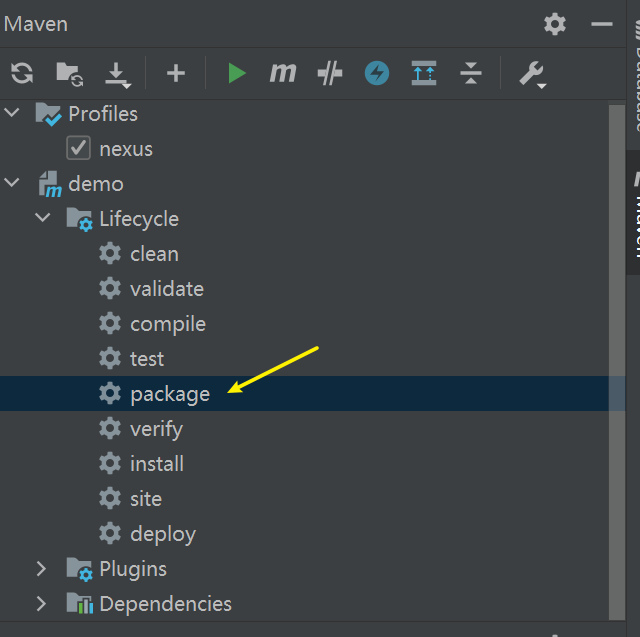Click the Maven tree vertical scrollbar
Viewport: 640px width, 637px height.
tap(617, 362)
